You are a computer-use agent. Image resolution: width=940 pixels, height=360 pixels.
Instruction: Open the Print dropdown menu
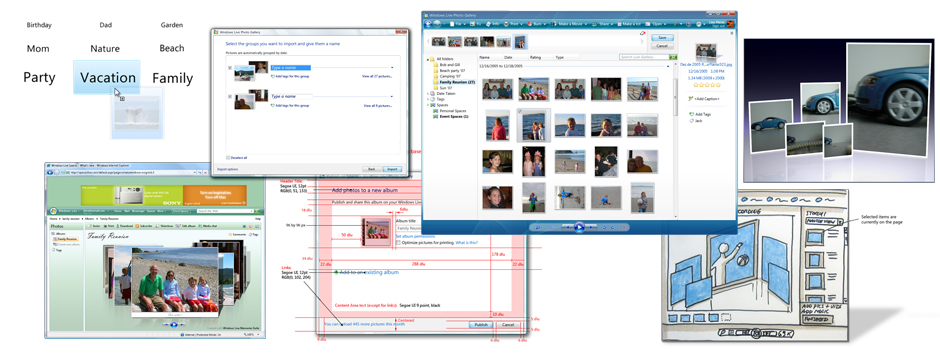tap(513, 24)
